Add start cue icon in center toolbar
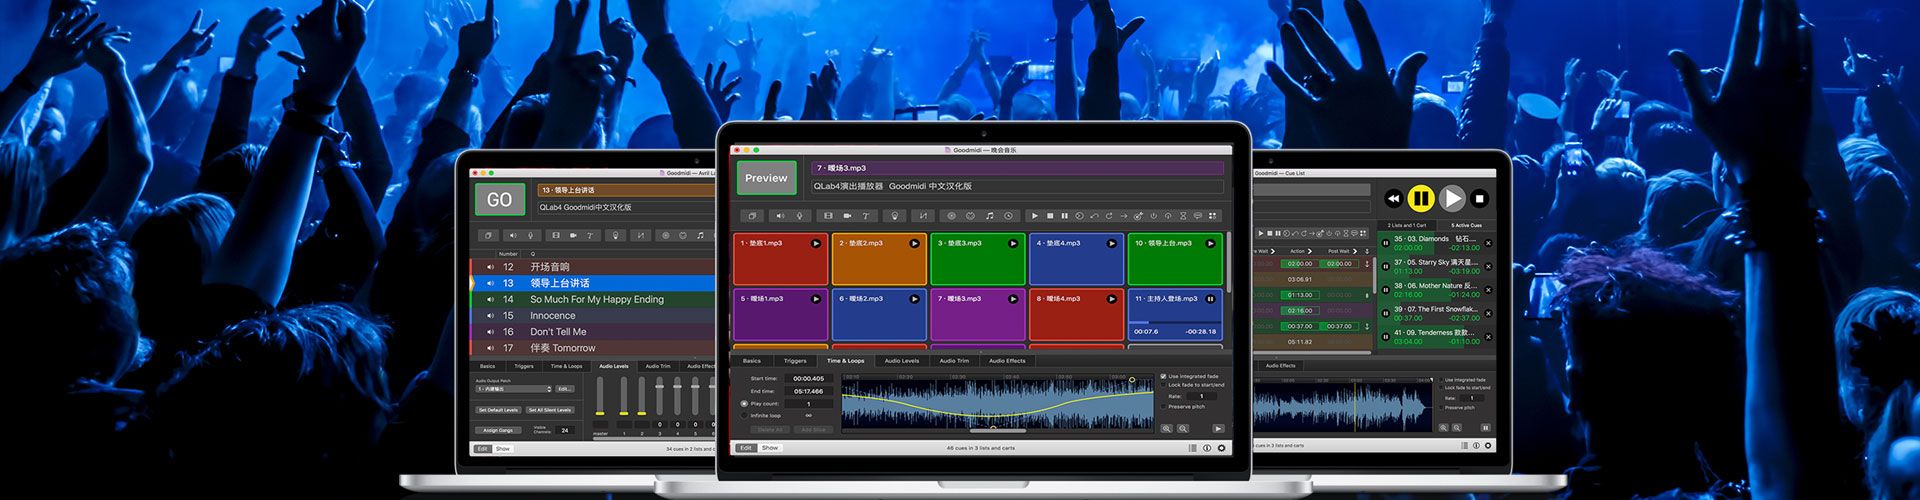The image size is (1920, 500). [x=1034, y=216]
